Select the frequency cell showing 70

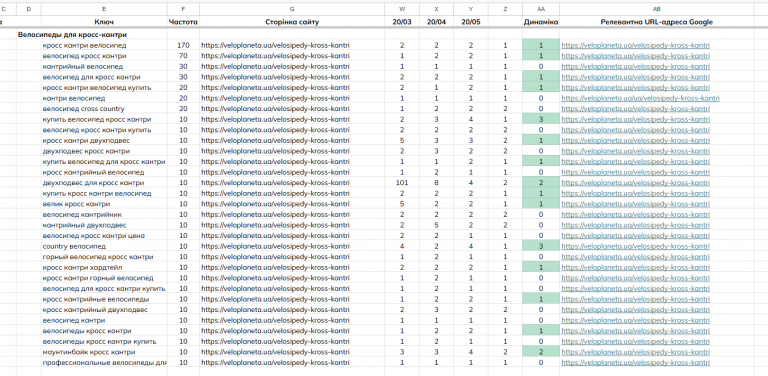pyautogui.click(x=183, y=56)
